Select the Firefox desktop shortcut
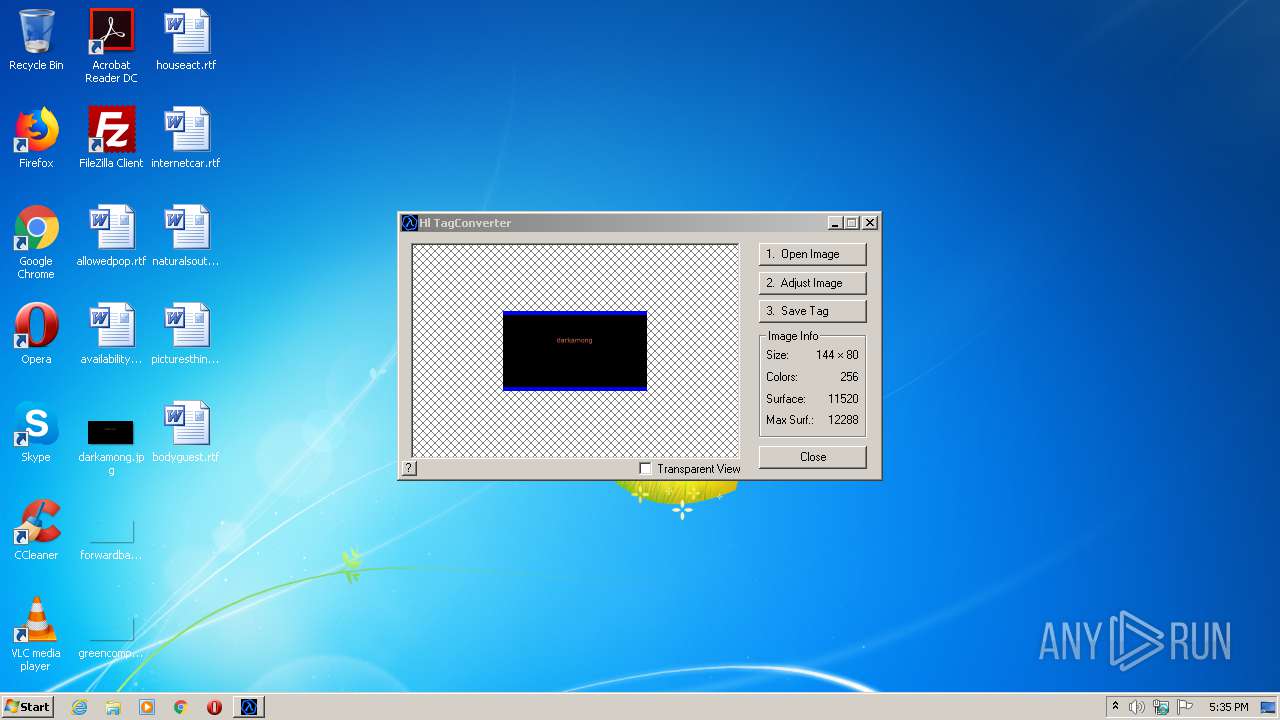 click(x=36, y=138)
